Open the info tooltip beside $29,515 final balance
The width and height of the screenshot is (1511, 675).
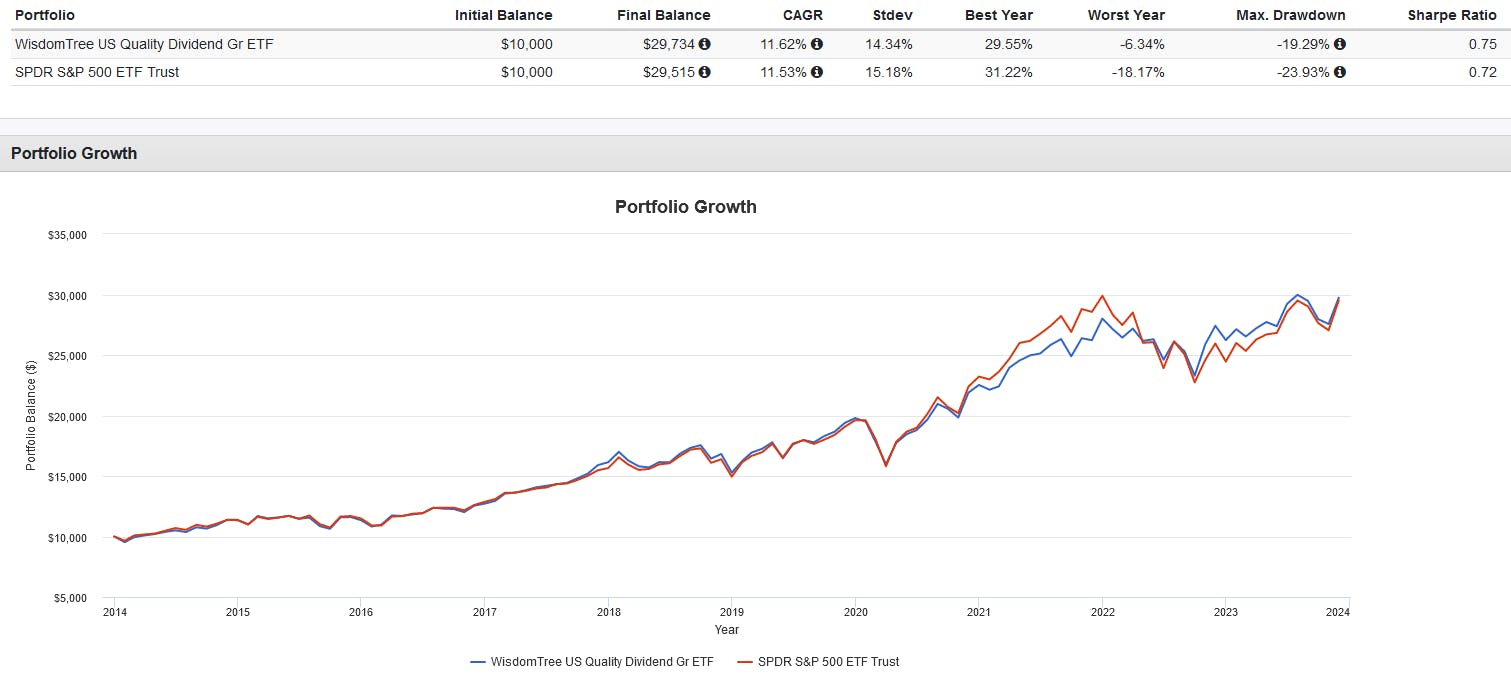704,72
